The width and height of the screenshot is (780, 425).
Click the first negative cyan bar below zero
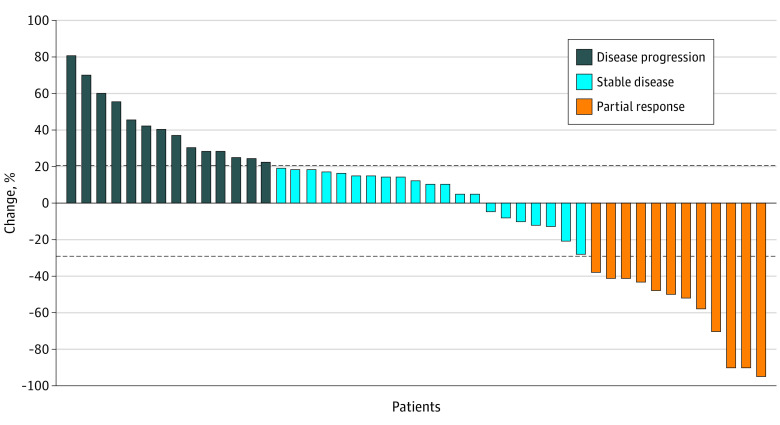tap(491, 207)
